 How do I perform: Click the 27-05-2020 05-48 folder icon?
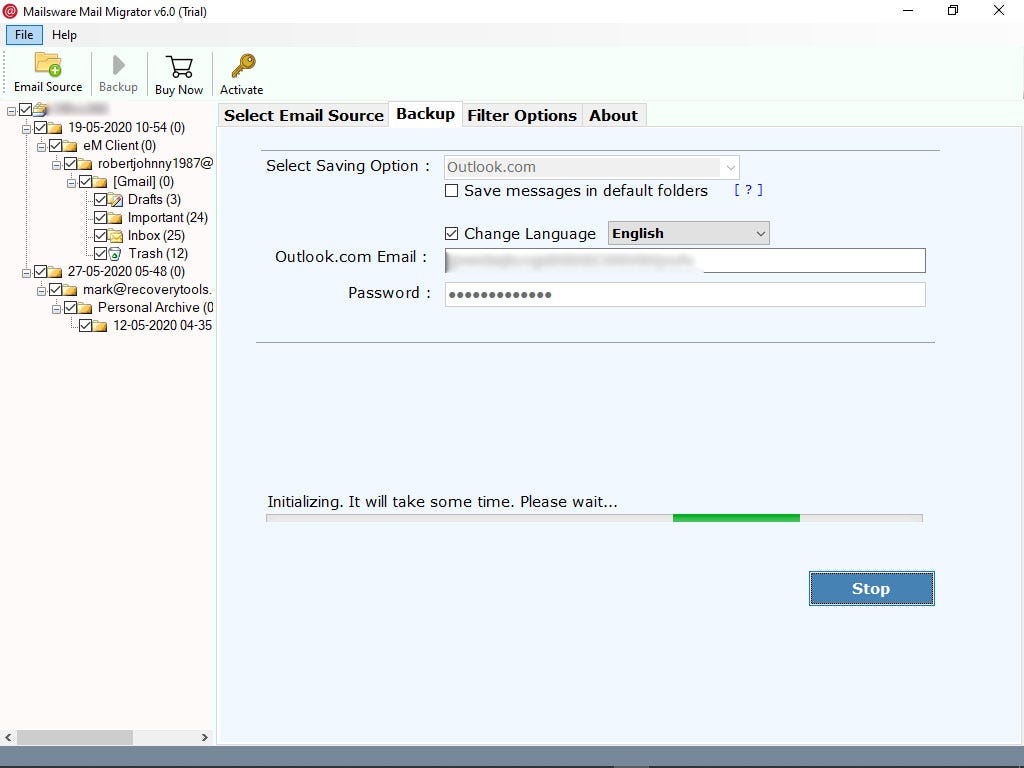point(55,272)
